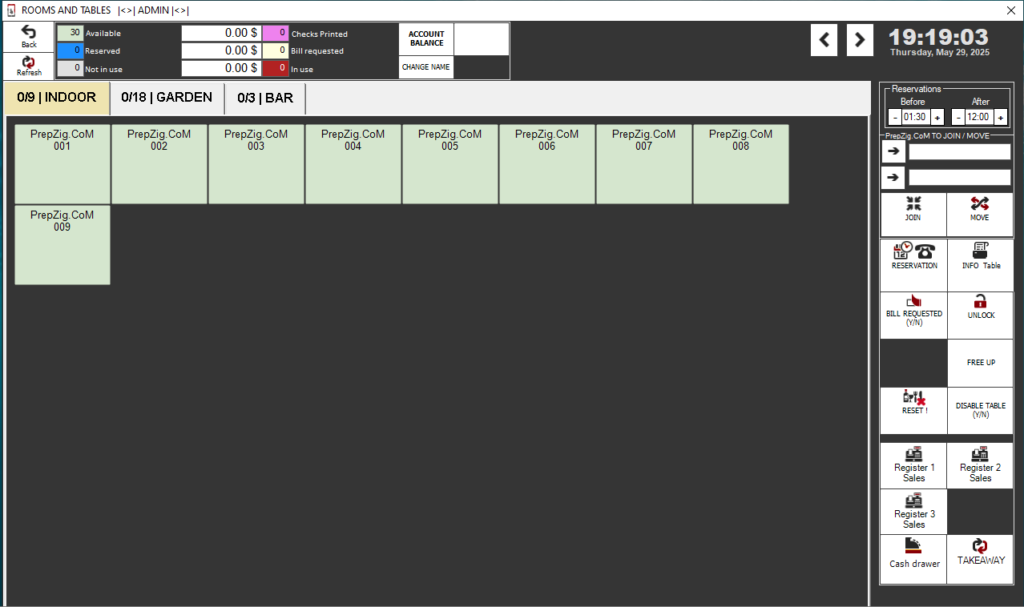1024x607 pixels.
Task: Switch to the 0/3 | BAR tab
Action: [x=265, y=98]
